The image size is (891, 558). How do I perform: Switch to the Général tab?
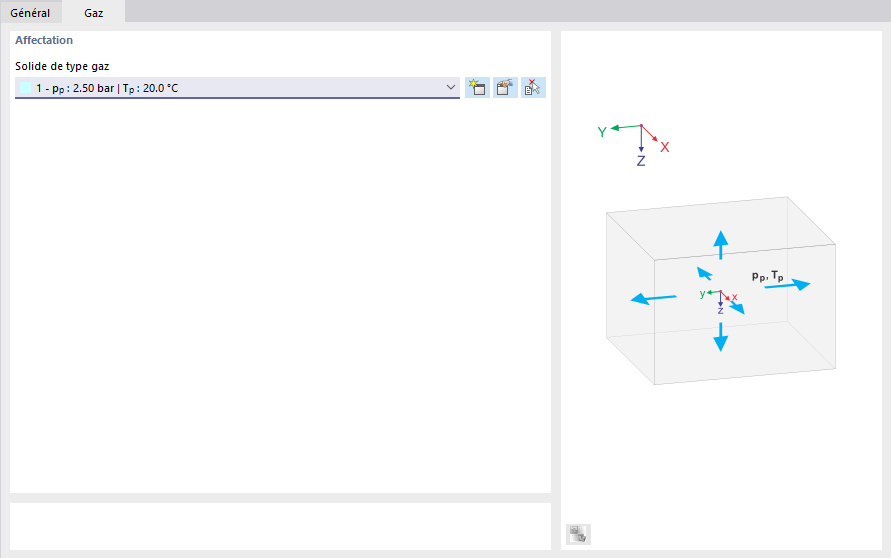click(x=30, y=13)
